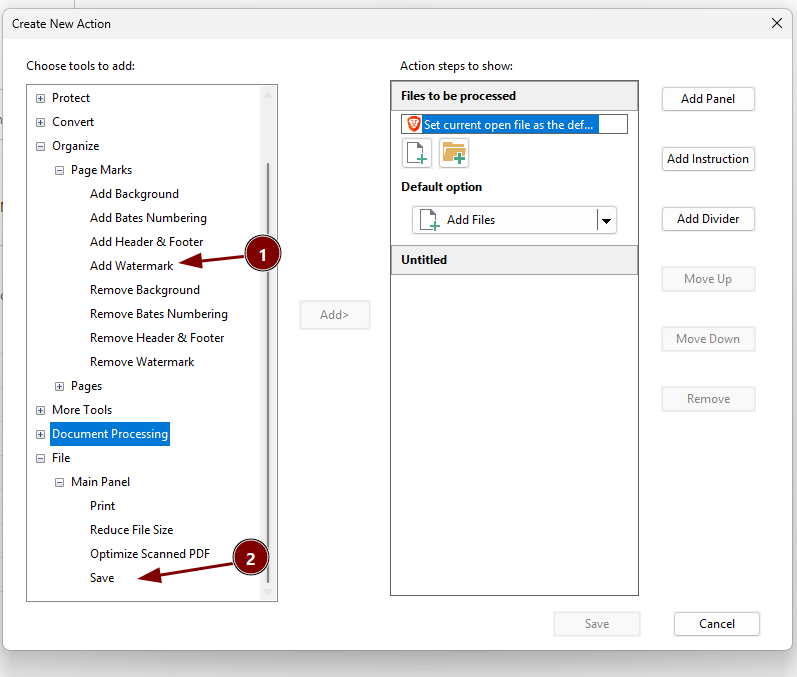Collapse the File tree node
Image resolution: width=797 pixels, height=677 pixels.
(x=41, y=458)
